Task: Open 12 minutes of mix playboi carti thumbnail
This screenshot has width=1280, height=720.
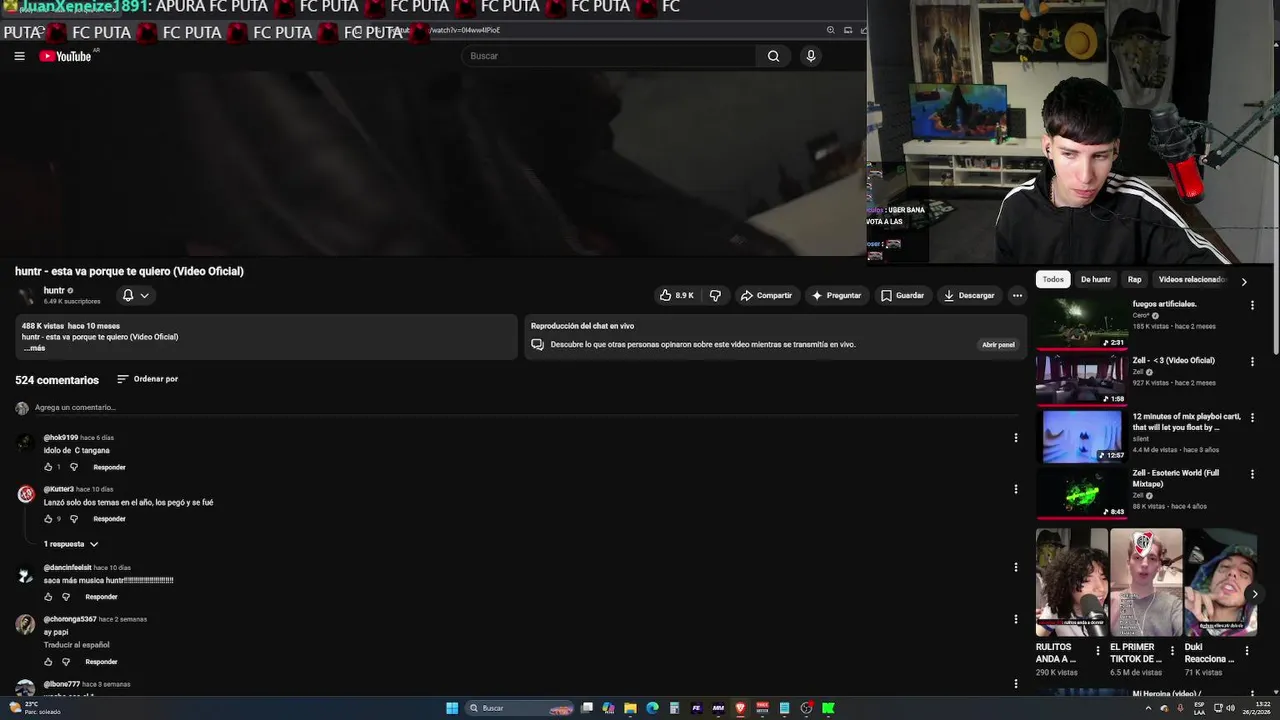Action: tap(1082, 435)
